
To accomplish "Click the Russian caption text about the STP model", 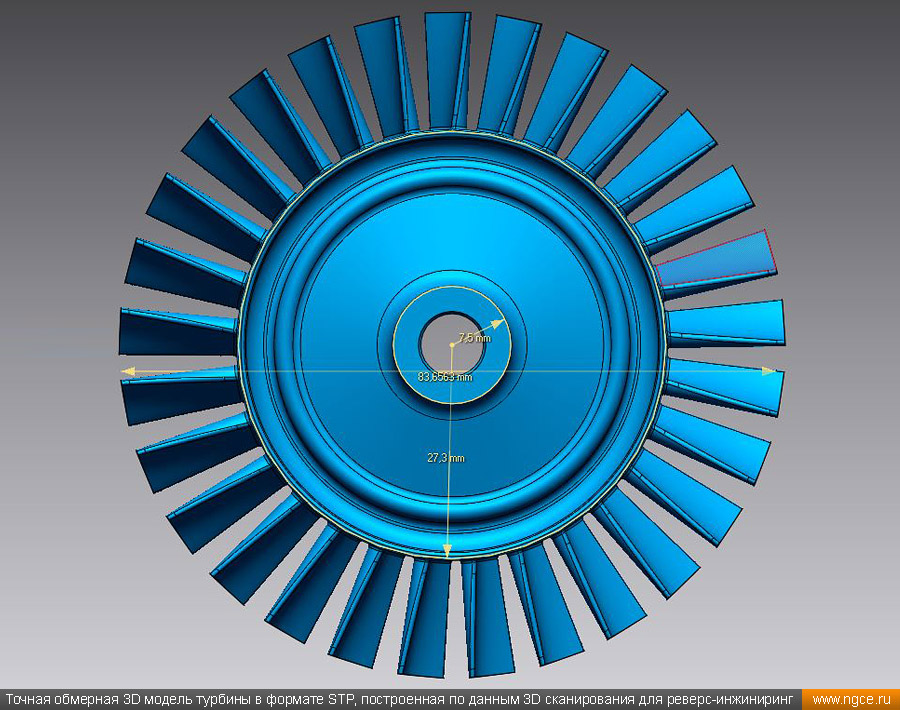I will [x=400, y=699].
